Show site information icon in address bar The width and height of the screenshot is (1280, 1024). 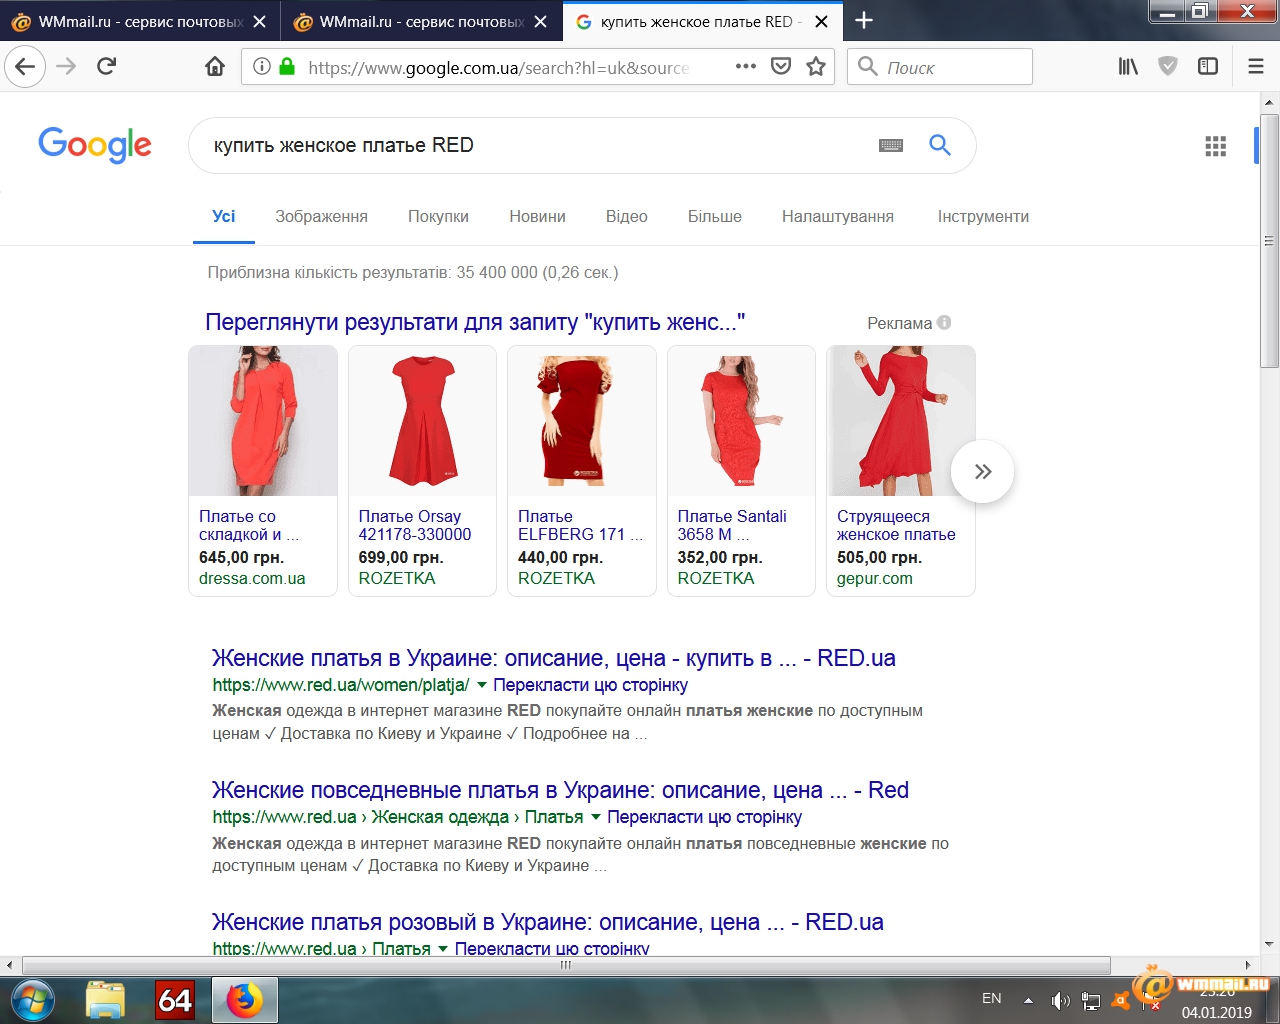click(x=262, y=67)
